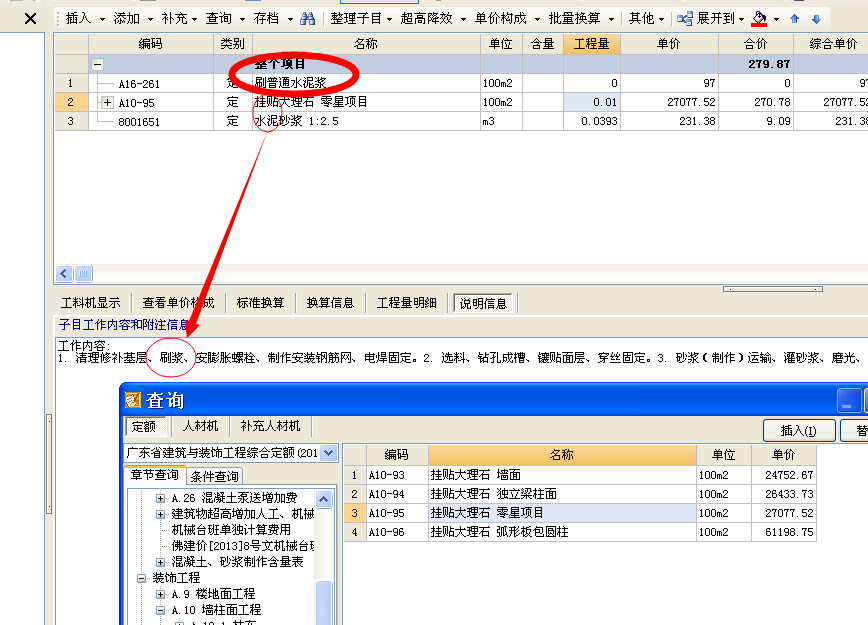The width and height of the screenshot is (868, 625).
Task: Open the fill color dropdown arrow
Action: point(776,19)
